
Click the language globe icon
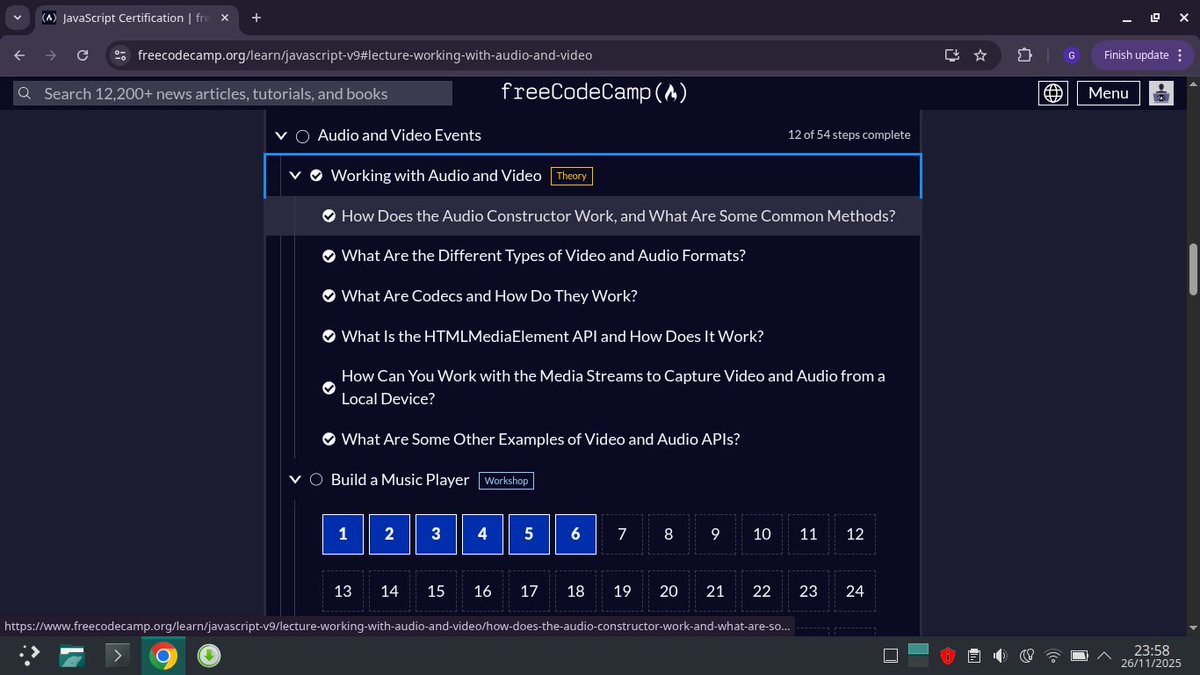point(1052,93)
